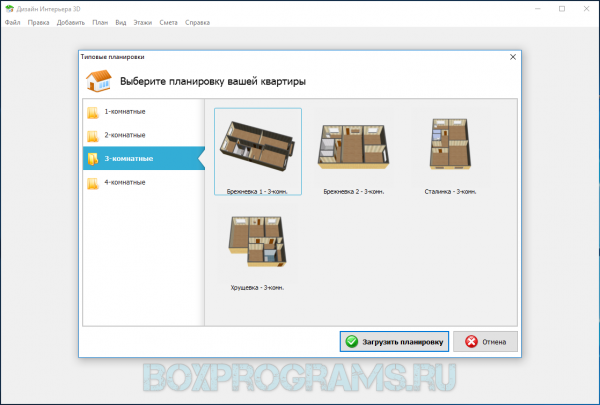The width and height of the screenshot is (600, 405).
Task: Choose the Сталинка layout thumbnail
Action: [450, 144]
